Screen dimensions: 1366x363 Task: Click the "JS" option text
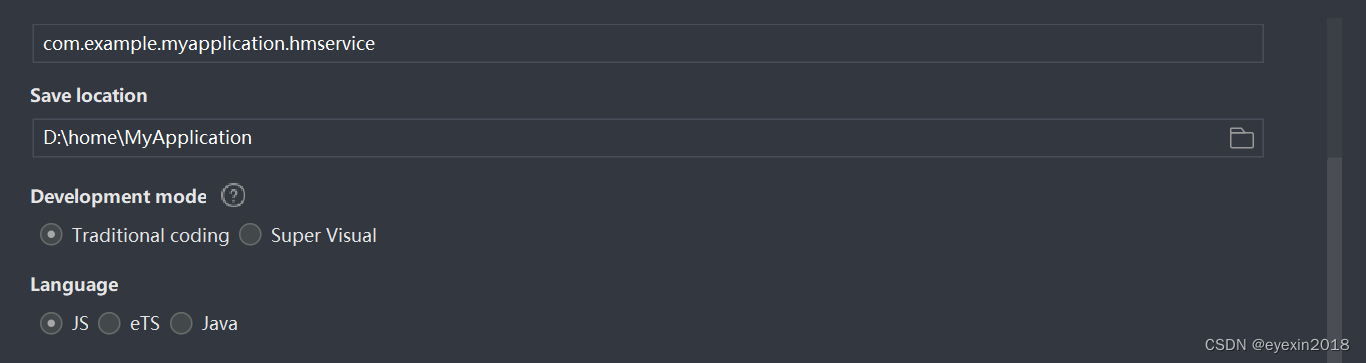80,324
